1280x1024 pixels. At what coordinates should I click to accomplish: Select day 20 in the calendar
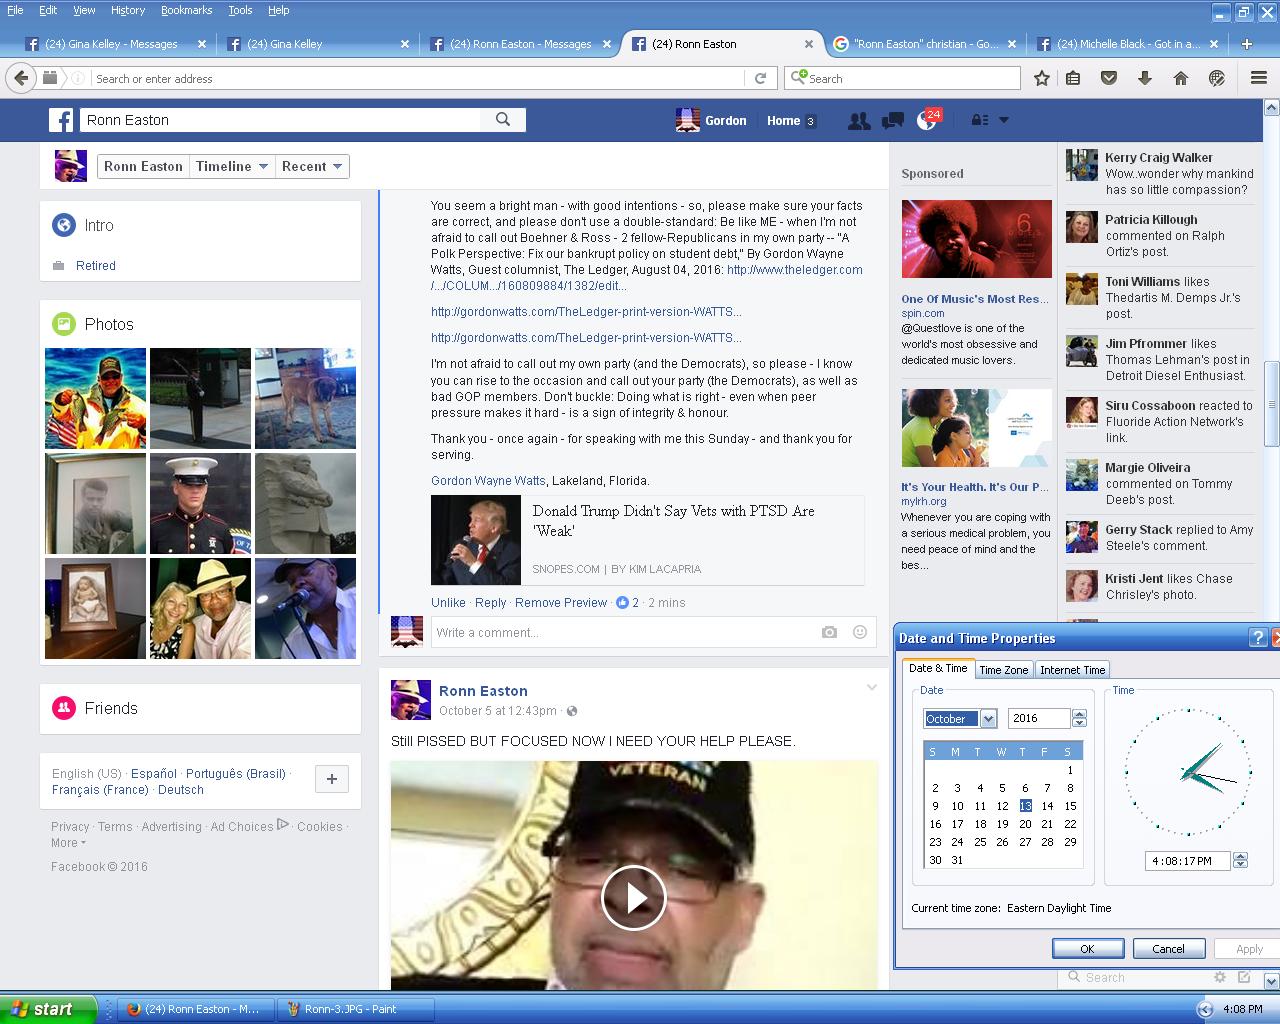1025,824
